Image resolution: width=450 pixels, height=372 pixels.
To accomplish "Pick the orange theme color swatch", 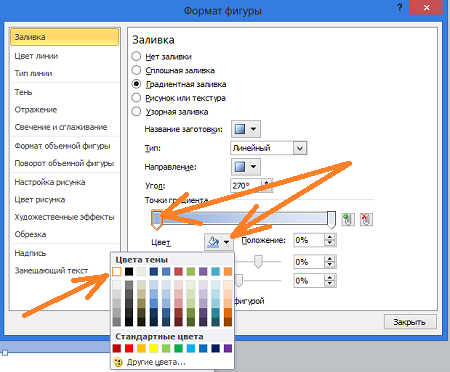I will [x=228, y=272].
